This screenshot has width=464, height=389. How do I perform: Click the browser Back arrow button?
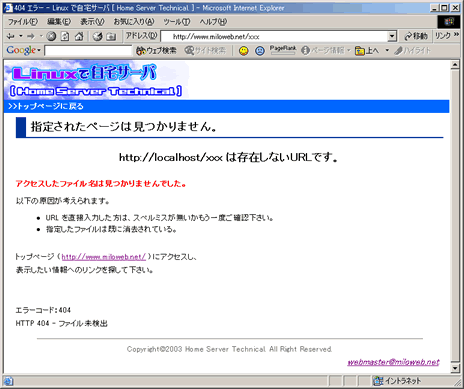tap(11, 36)
